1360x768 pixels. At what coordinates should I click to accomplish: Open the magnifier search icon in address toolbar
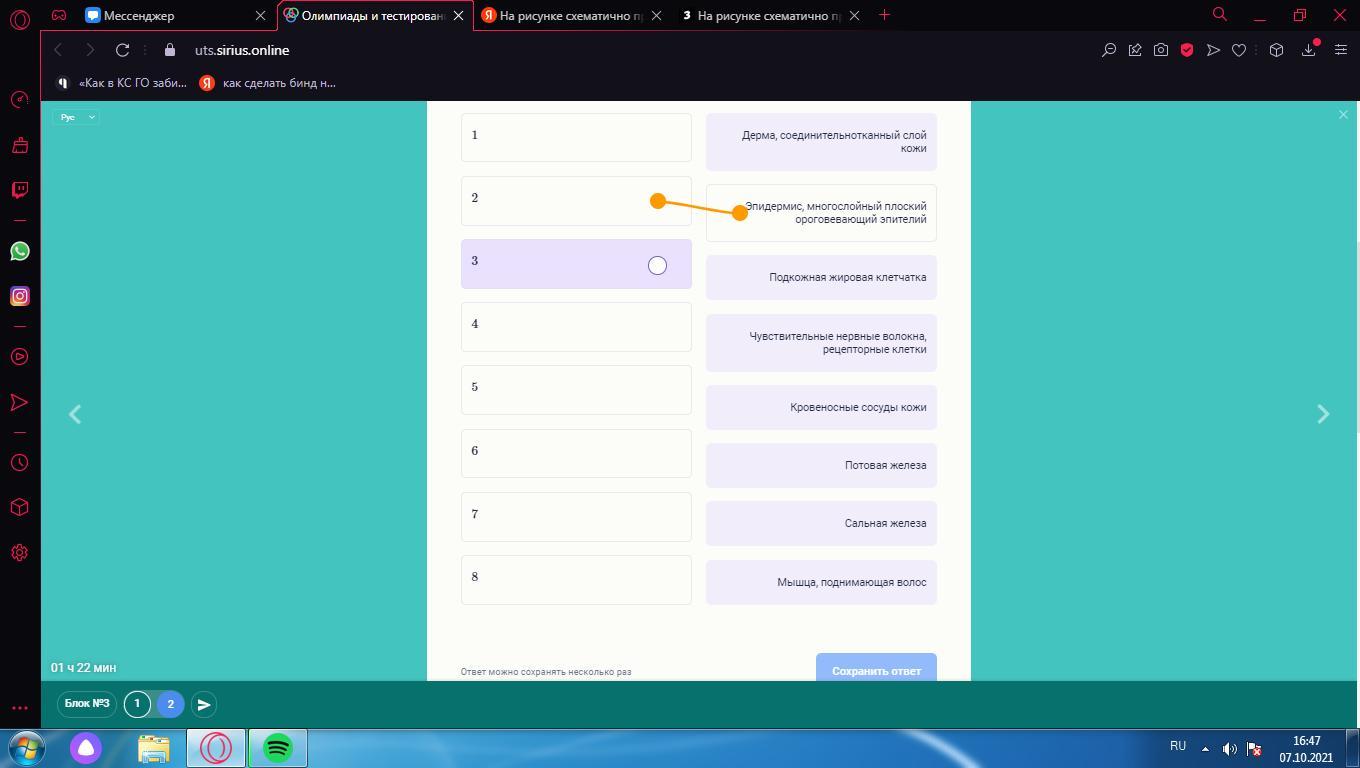(x=1109, y=50)
